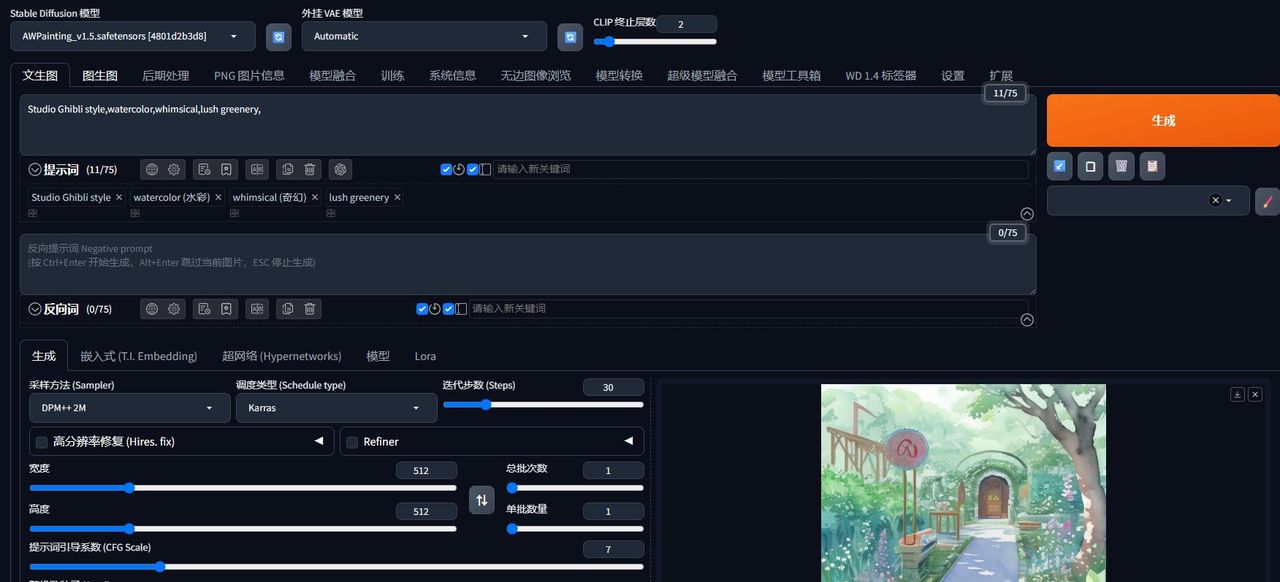Remove the watercolor keyword via its X
This screenshot has width=1280, height=582.
[x=218, y=197]
